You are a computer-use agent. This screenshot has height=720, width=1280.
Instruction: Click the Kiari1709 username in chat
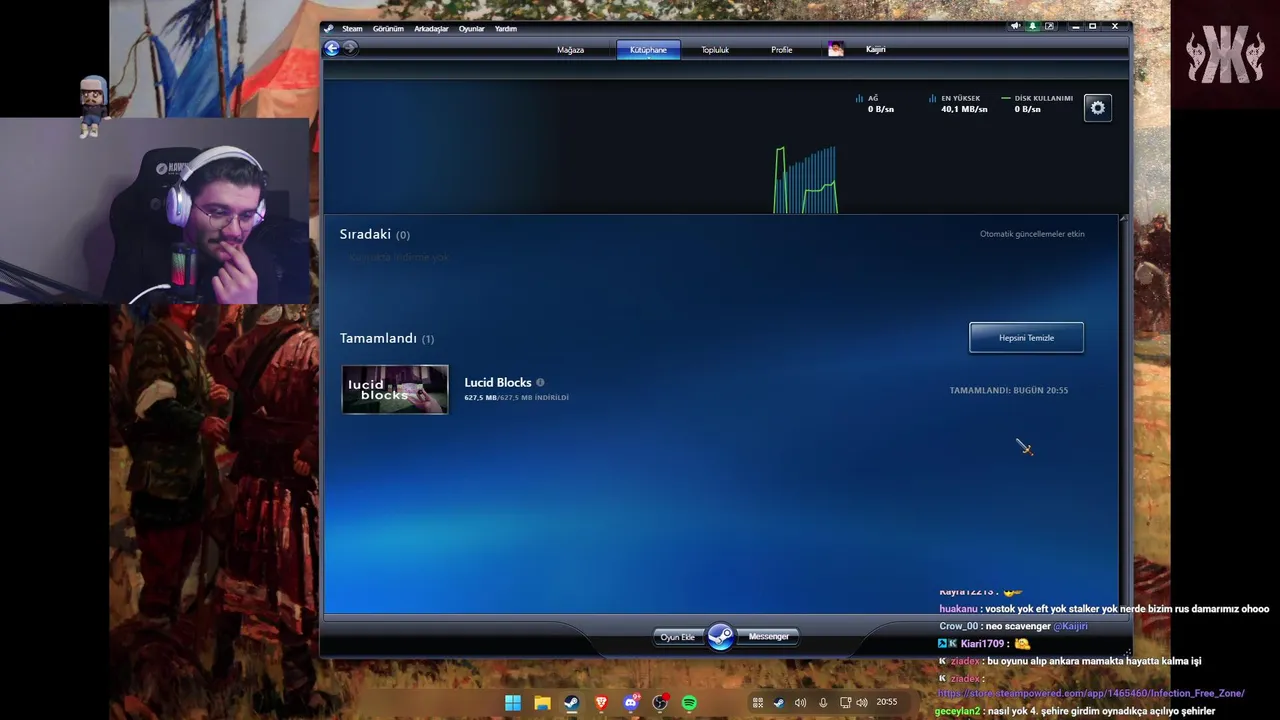tap(982, 644)
